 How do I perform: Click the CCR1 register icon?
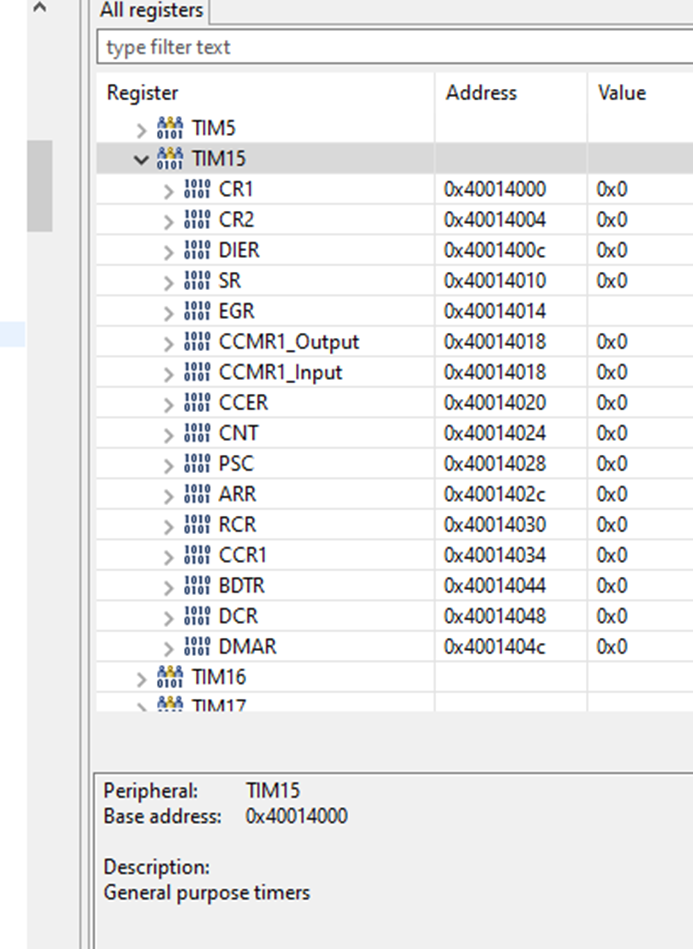[197, 555]
